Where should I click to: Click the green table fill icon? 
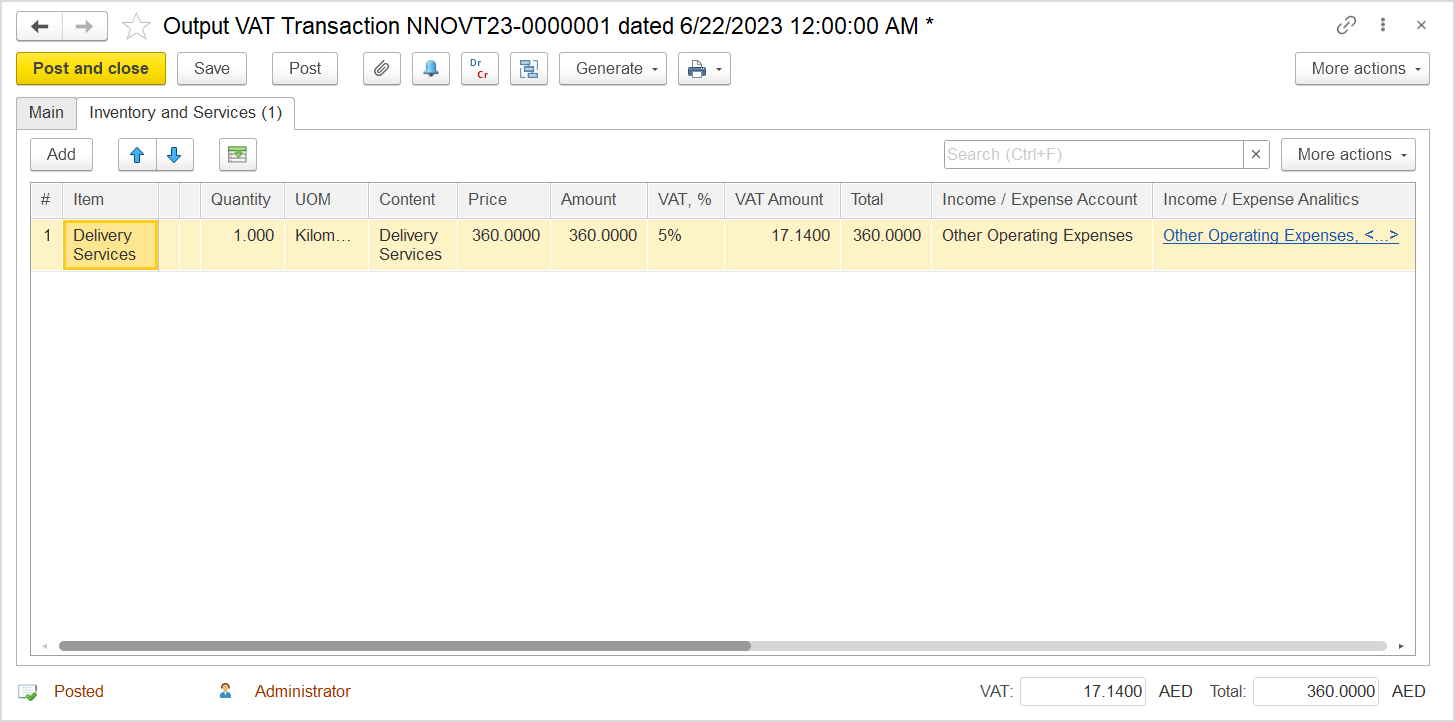click(x=238, y=155)
